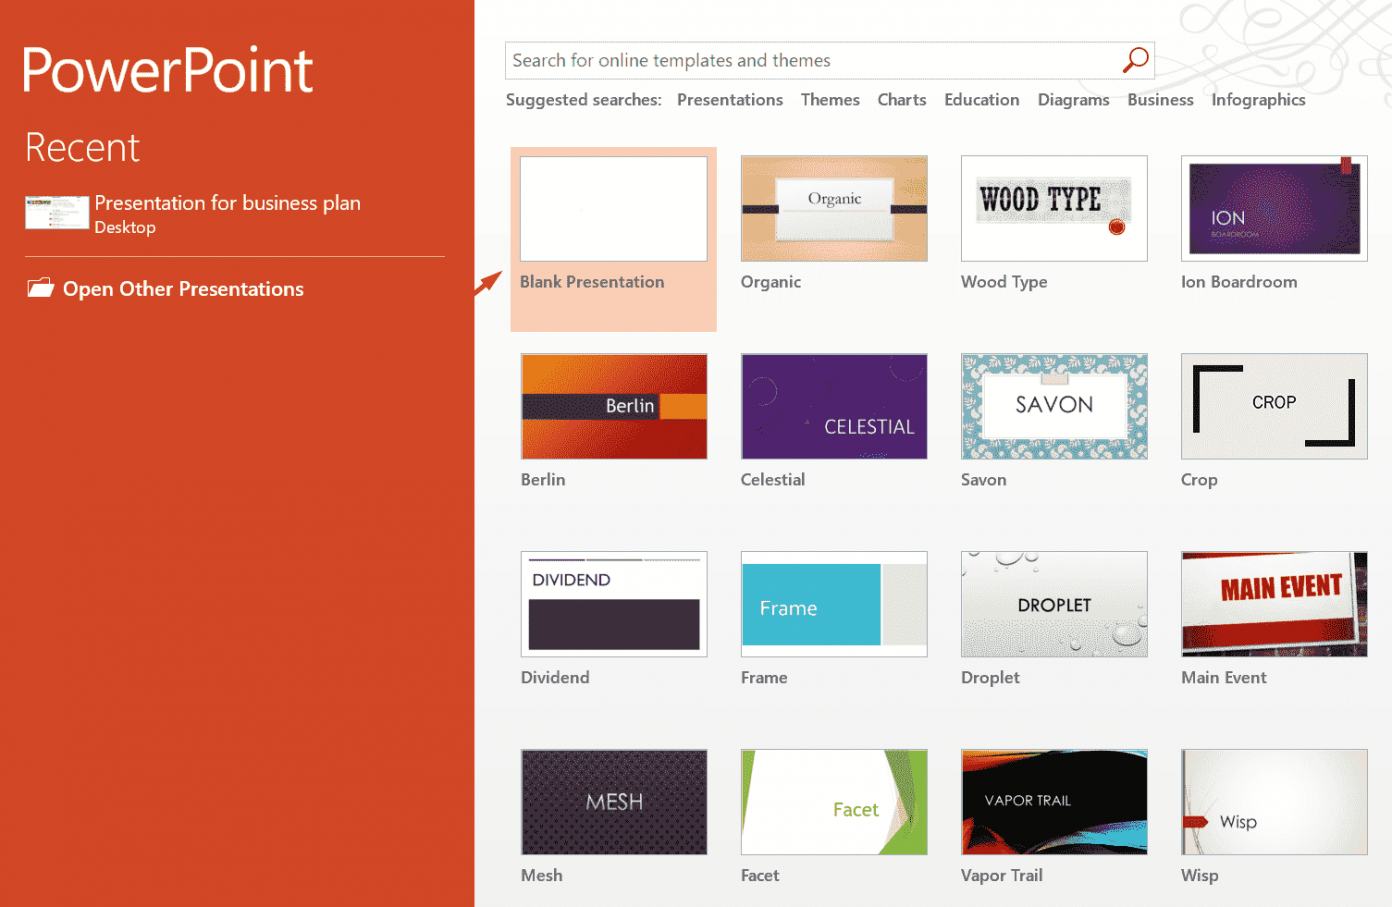Pick the Mesh template
1392x907 pixels.
click(x=613, y=801)
